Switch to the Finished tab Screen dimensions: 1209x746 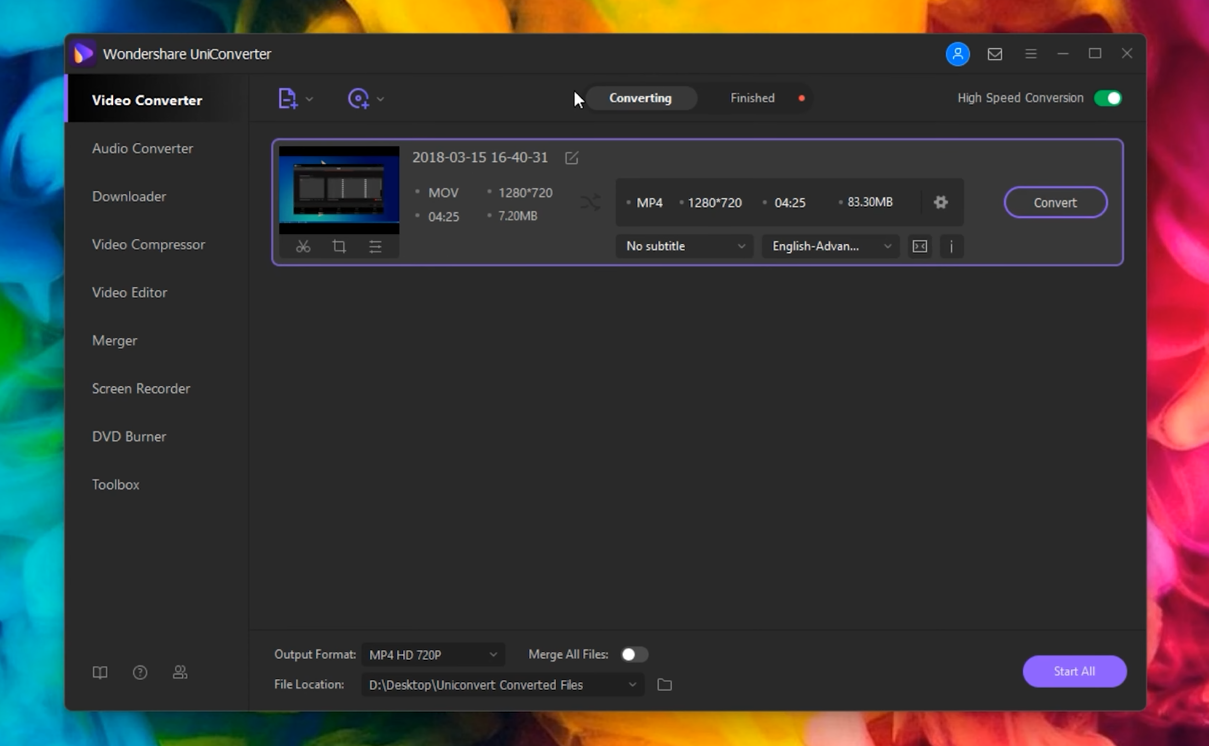tap(752, 98)
